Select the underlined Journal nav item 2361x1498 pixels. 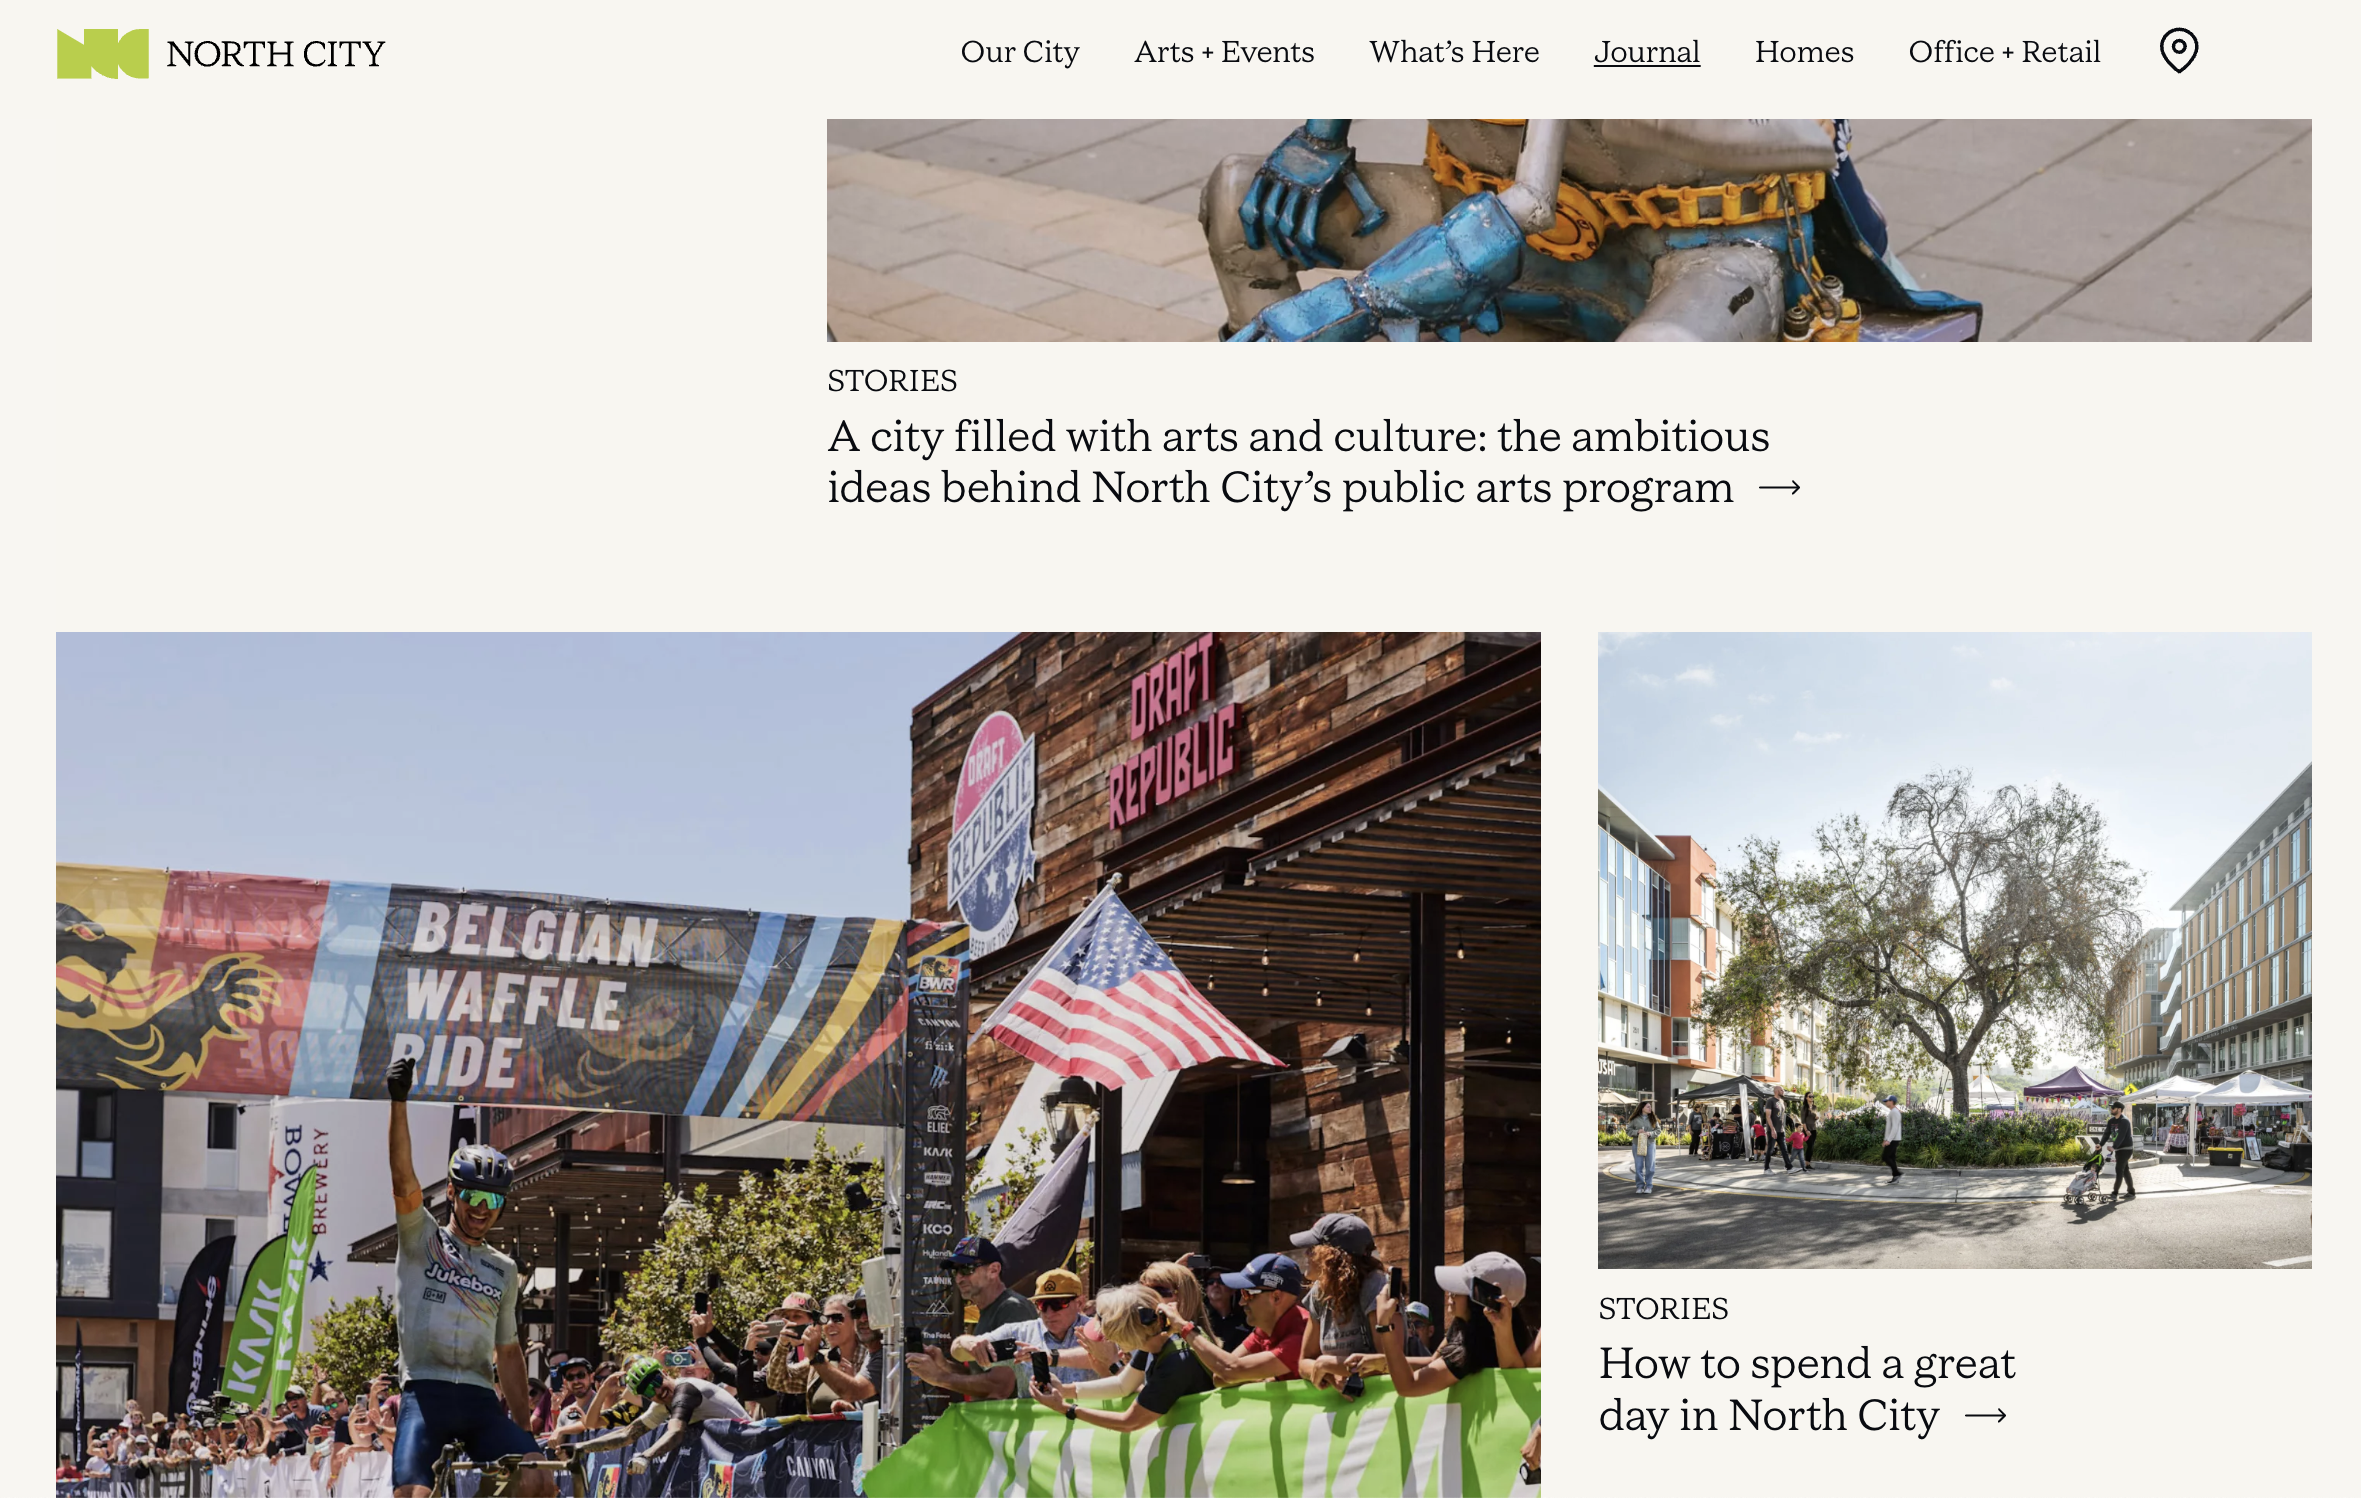coord(1646,52)
